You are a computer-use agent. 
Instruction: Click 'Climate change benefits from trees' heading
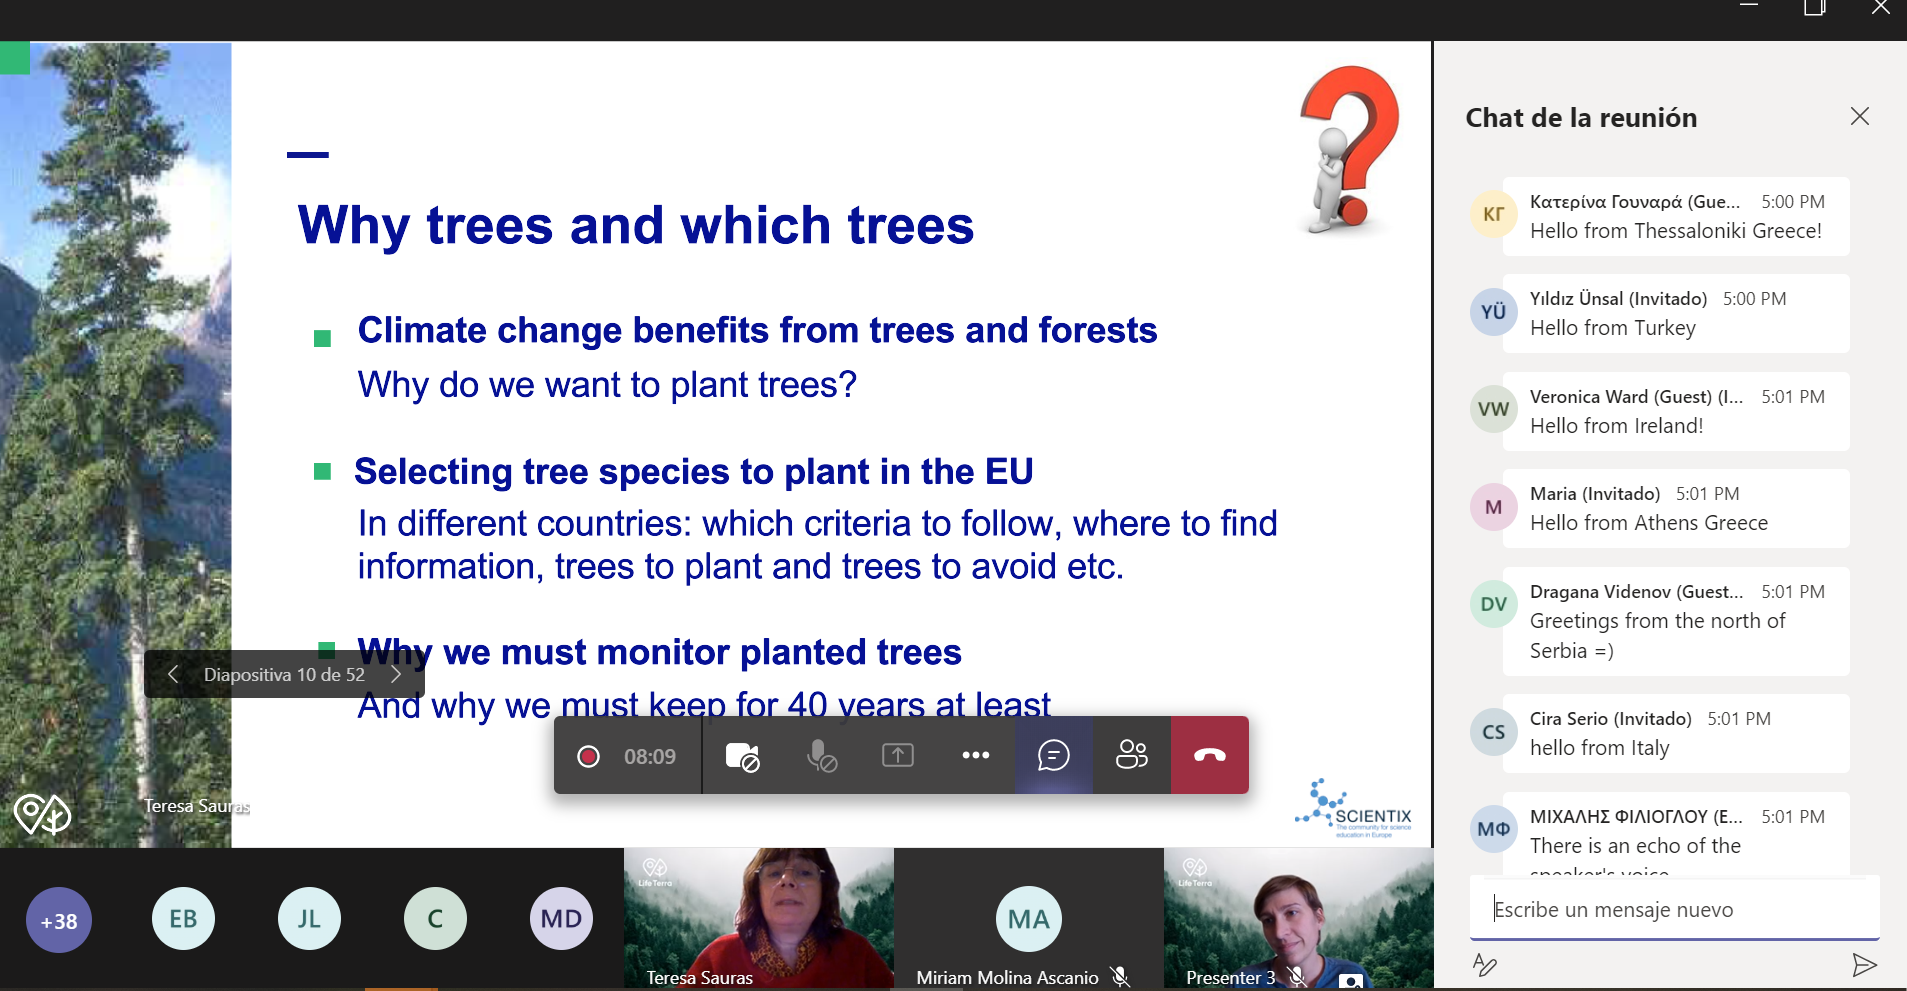(757, 330)
